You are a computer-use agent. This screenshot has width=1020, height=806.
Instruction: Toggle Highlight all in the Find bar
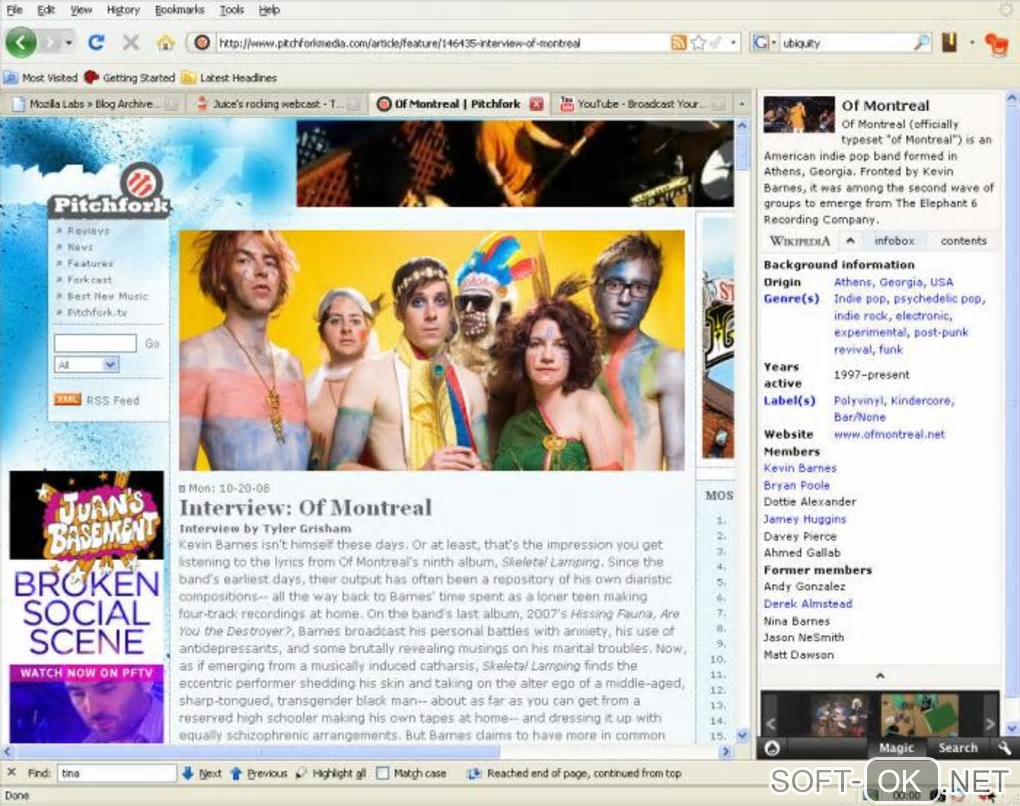[330, 773]
